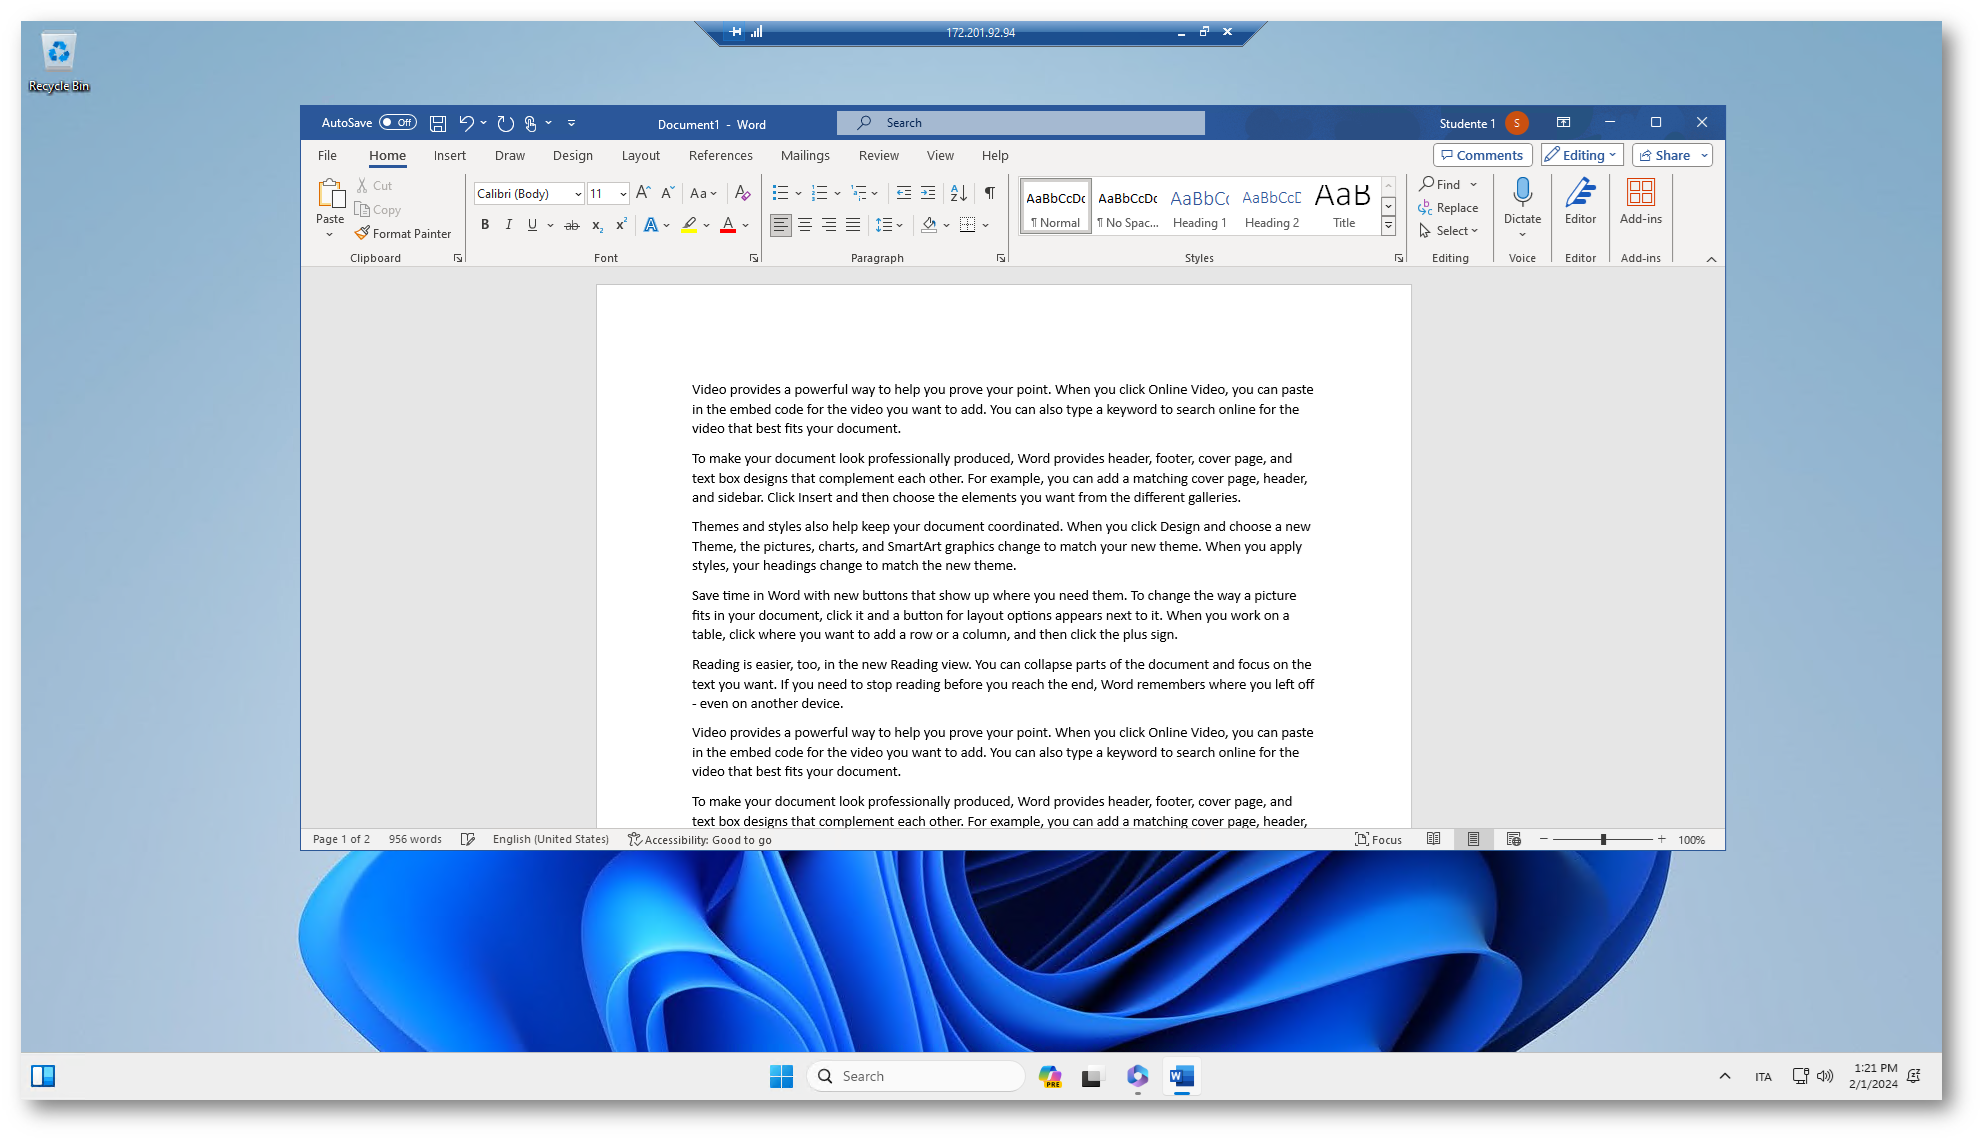Open the Select dropdown in Editing group

pos(1448,231)
